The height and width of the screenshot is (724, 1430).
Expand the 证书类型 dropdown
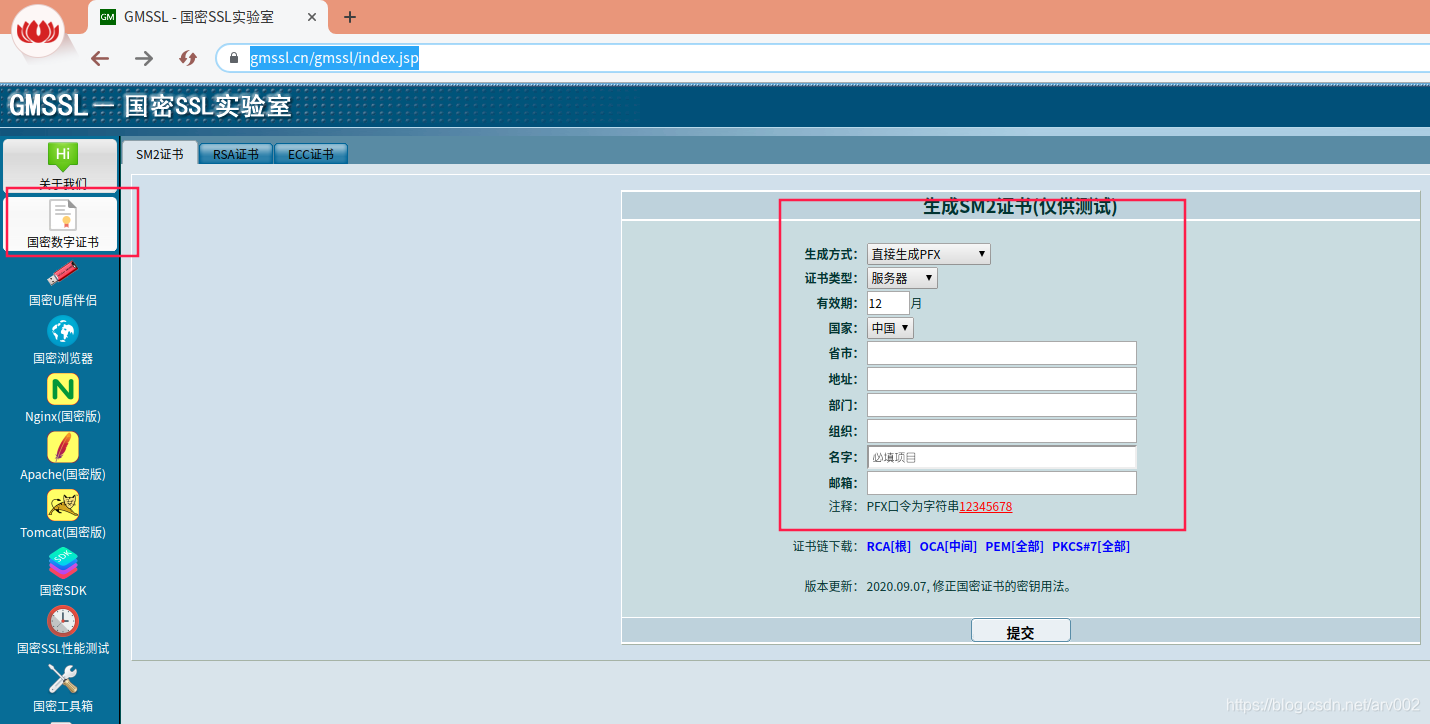[902, 278]
